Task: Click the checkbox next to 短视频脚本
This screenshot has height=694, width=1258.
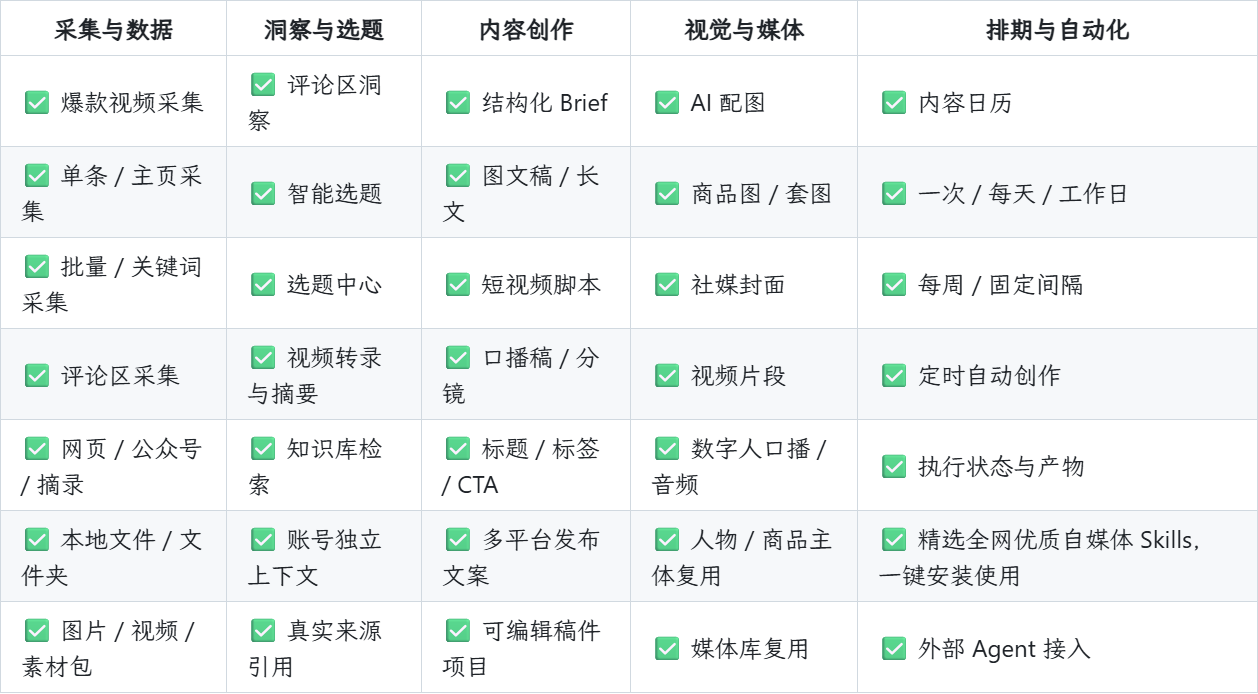Action: (x=458, y=284)
